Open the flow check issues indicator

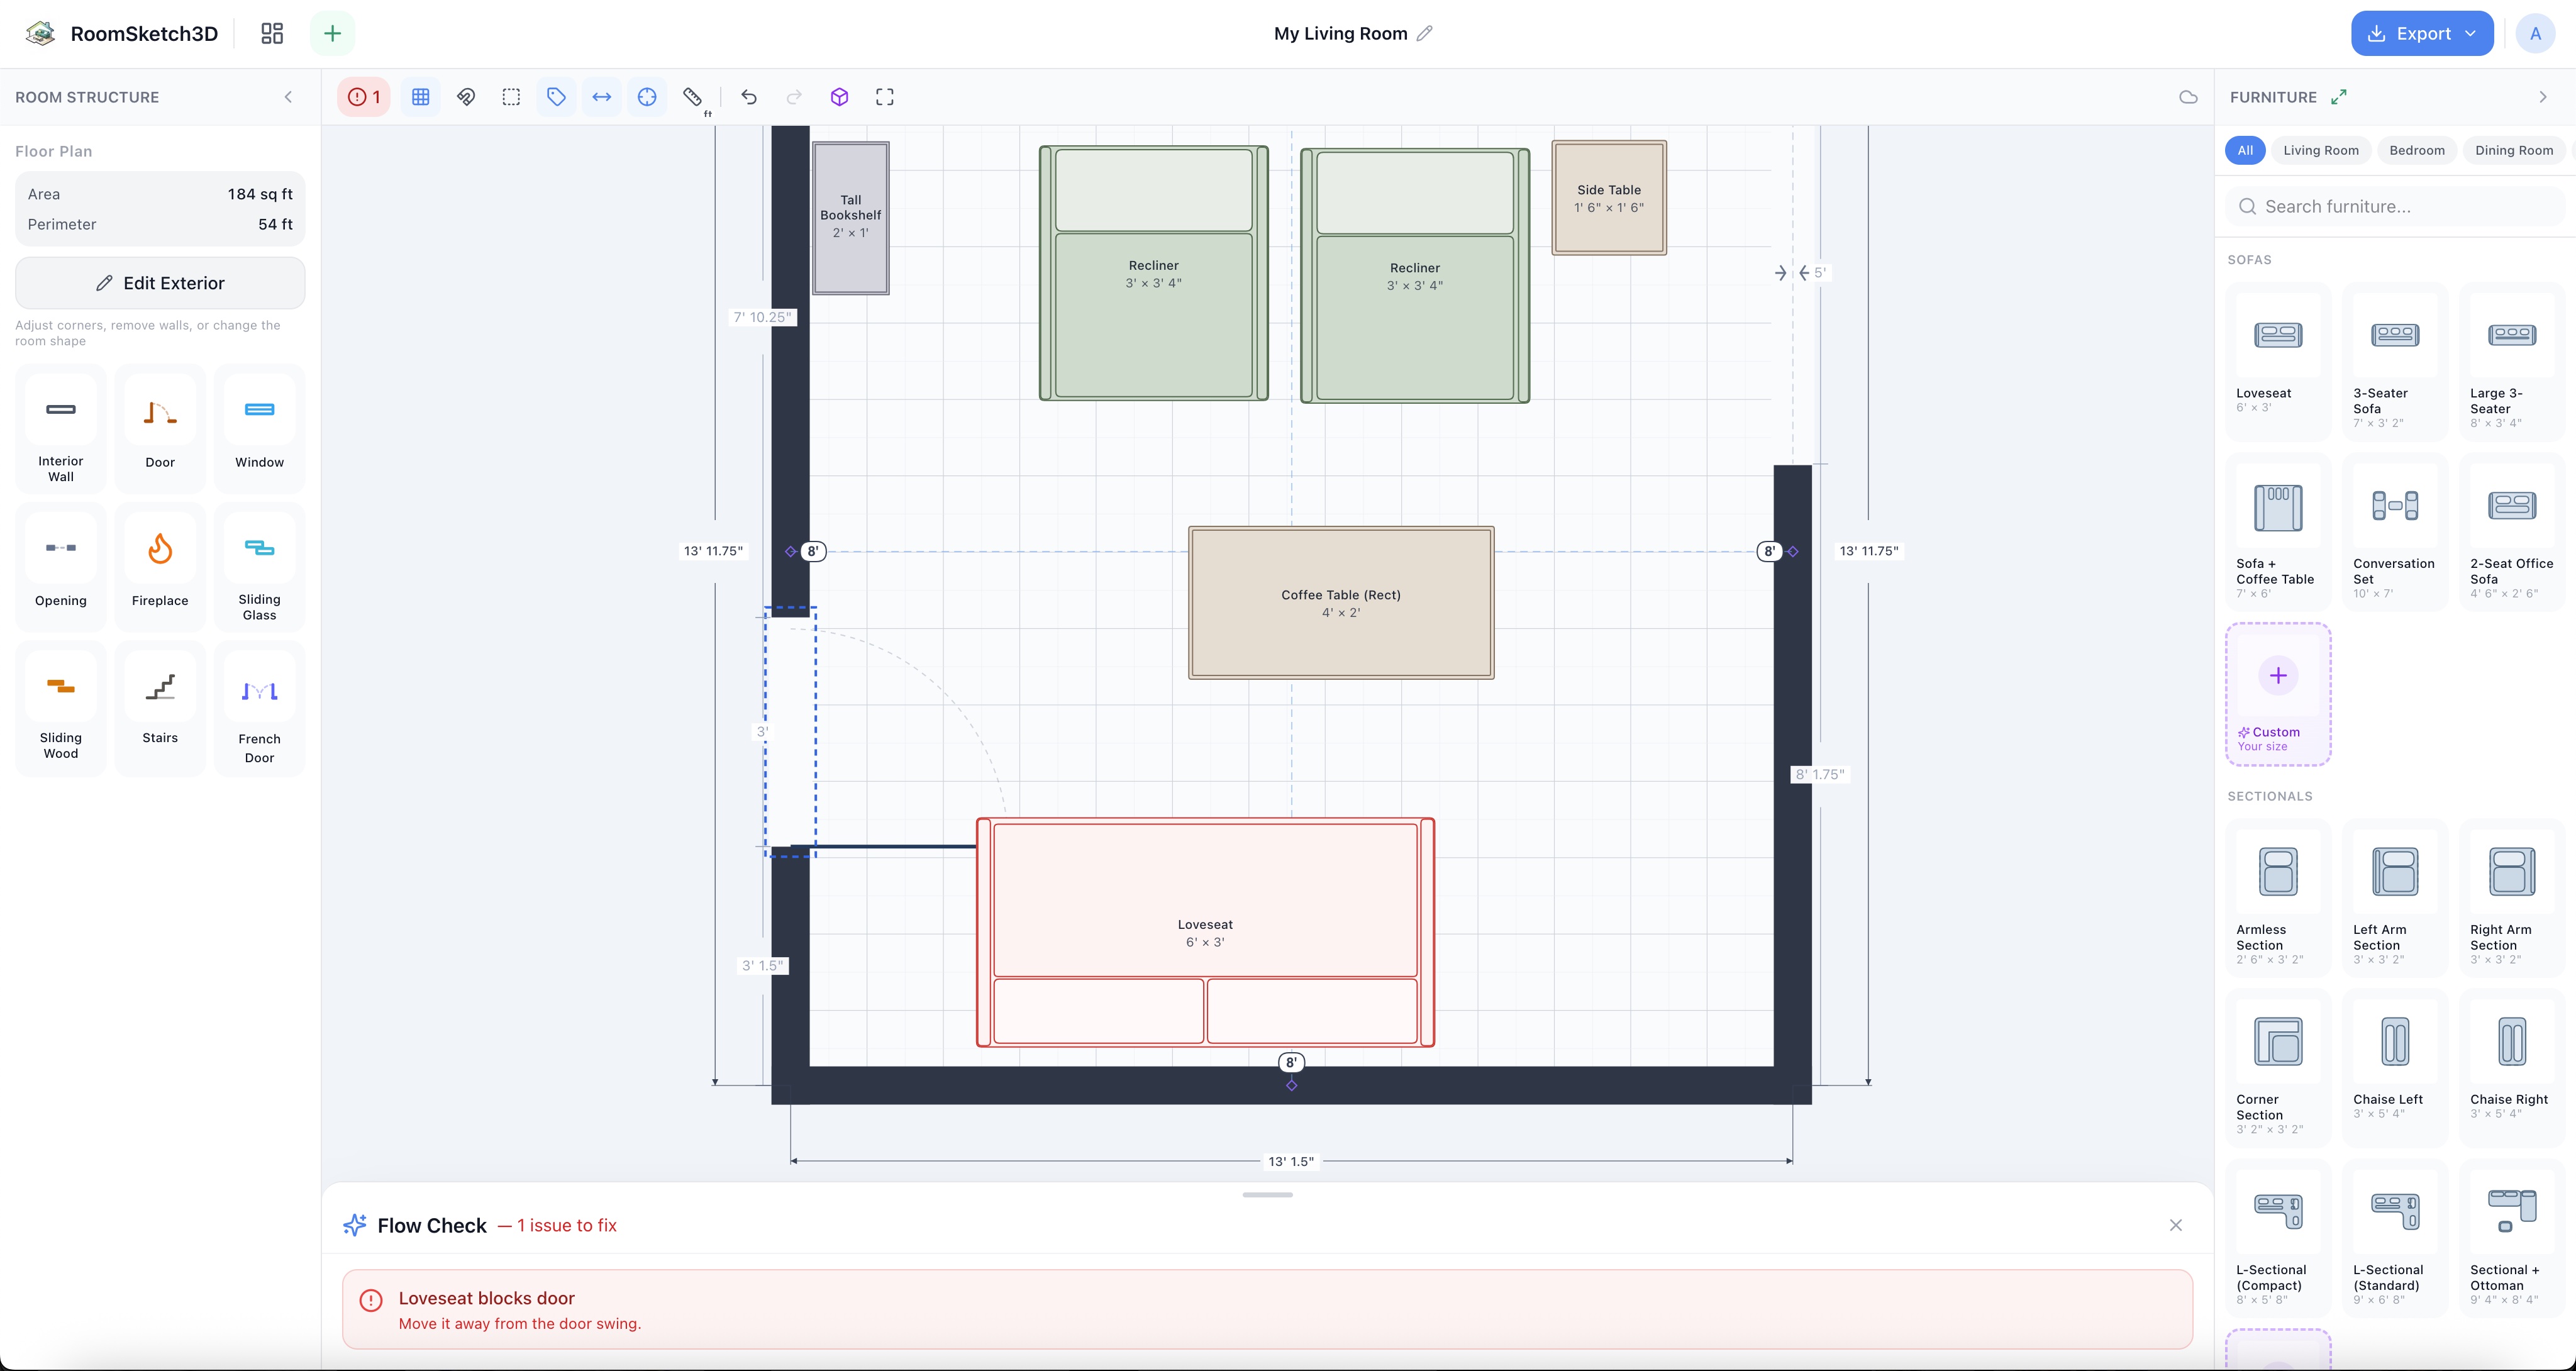pos(364,97)
